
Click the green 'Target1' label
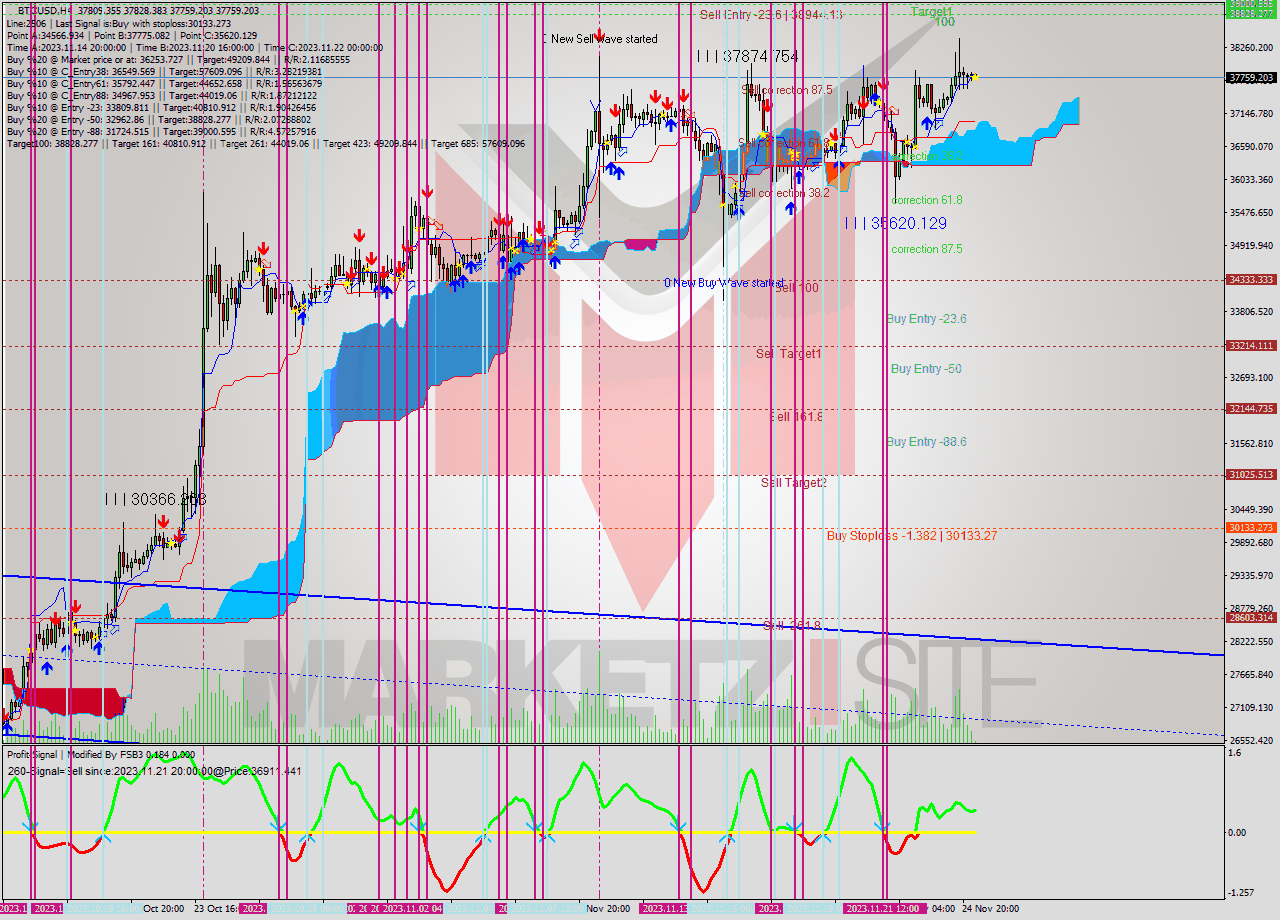[x=931, y=12]
